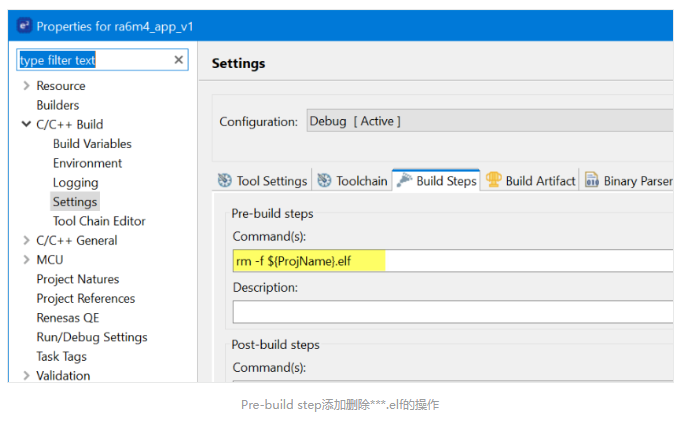Switch to the Toolchain tab
683x422 pixels.
[352, 180]
